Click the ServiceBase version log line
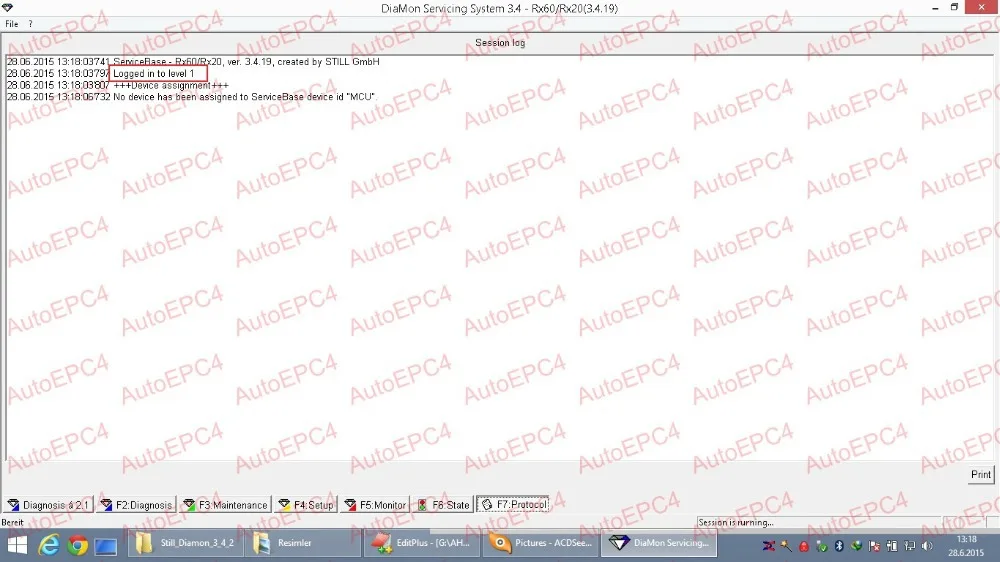Screen dimensions: 1000x562 coord(246,62)
